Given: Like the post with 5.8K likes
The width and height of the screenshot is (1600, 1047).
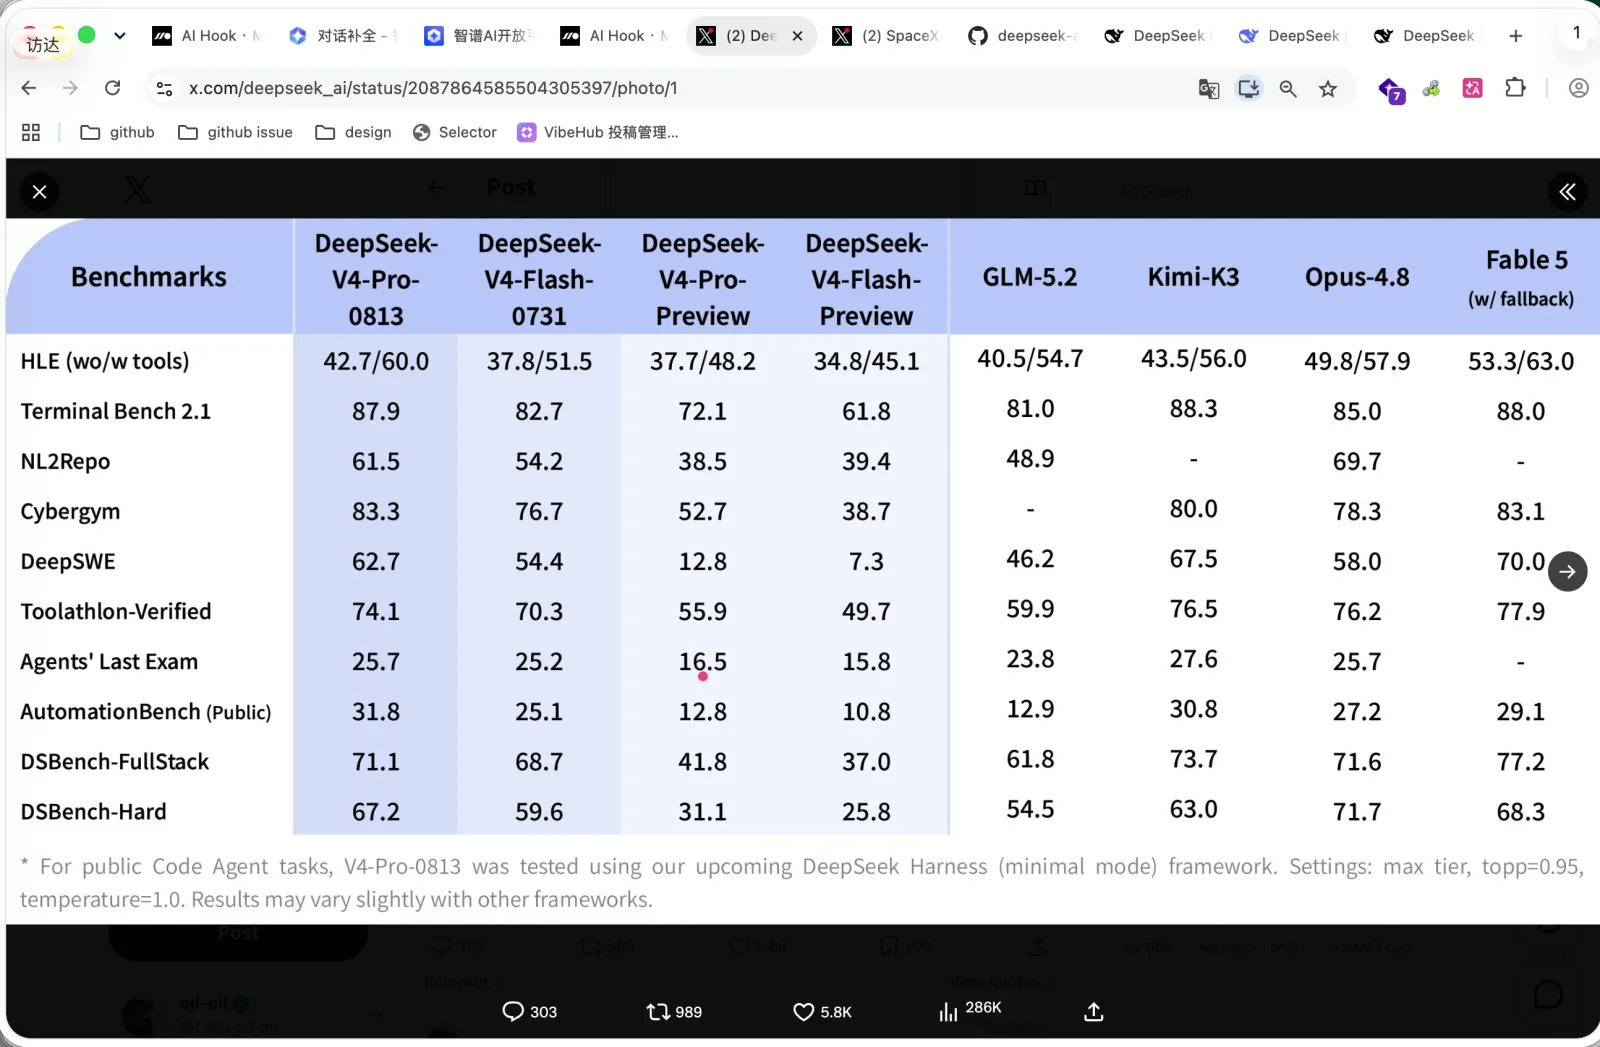Looking at the screenshot, I should click(822, 1011).
